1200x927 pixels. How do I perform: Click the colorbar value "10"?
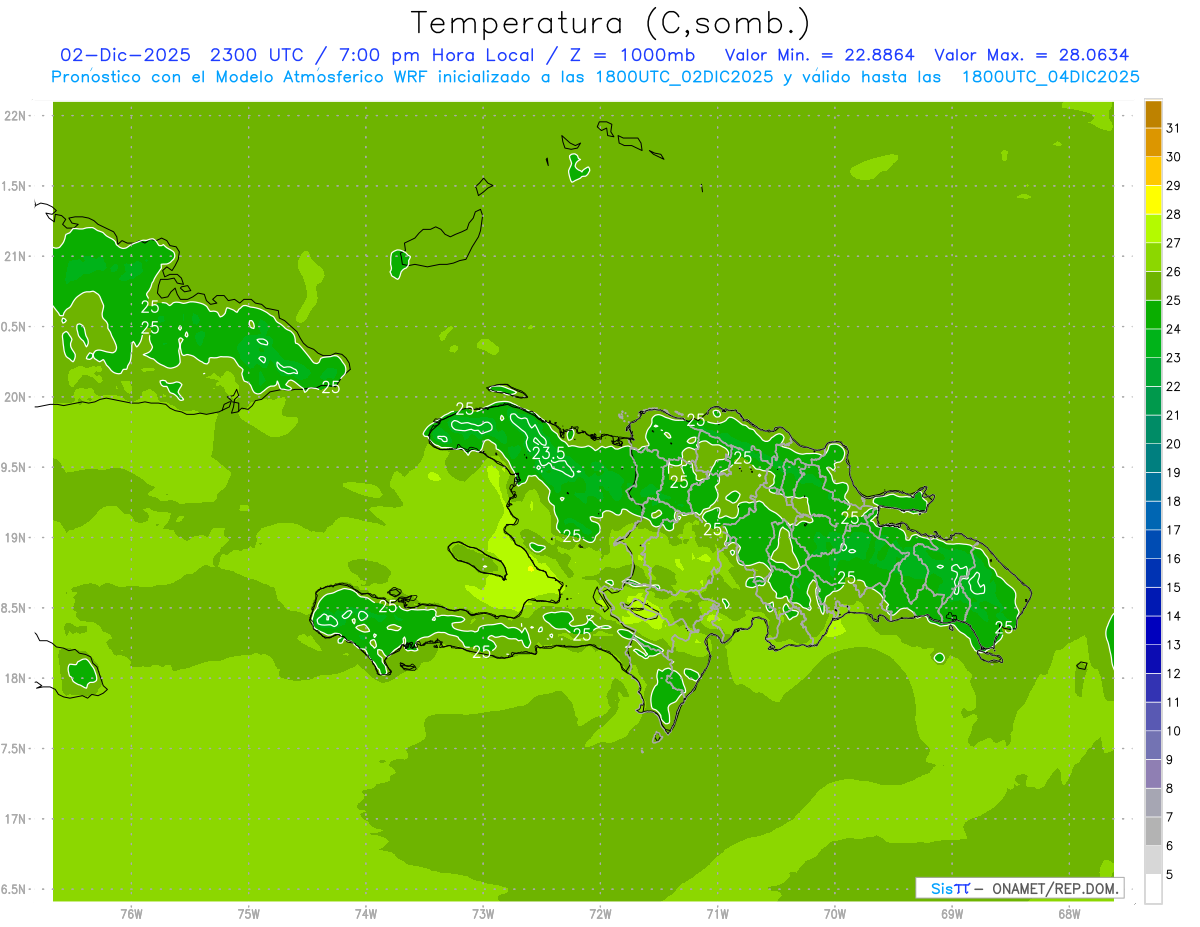(x=1174, y=731)
